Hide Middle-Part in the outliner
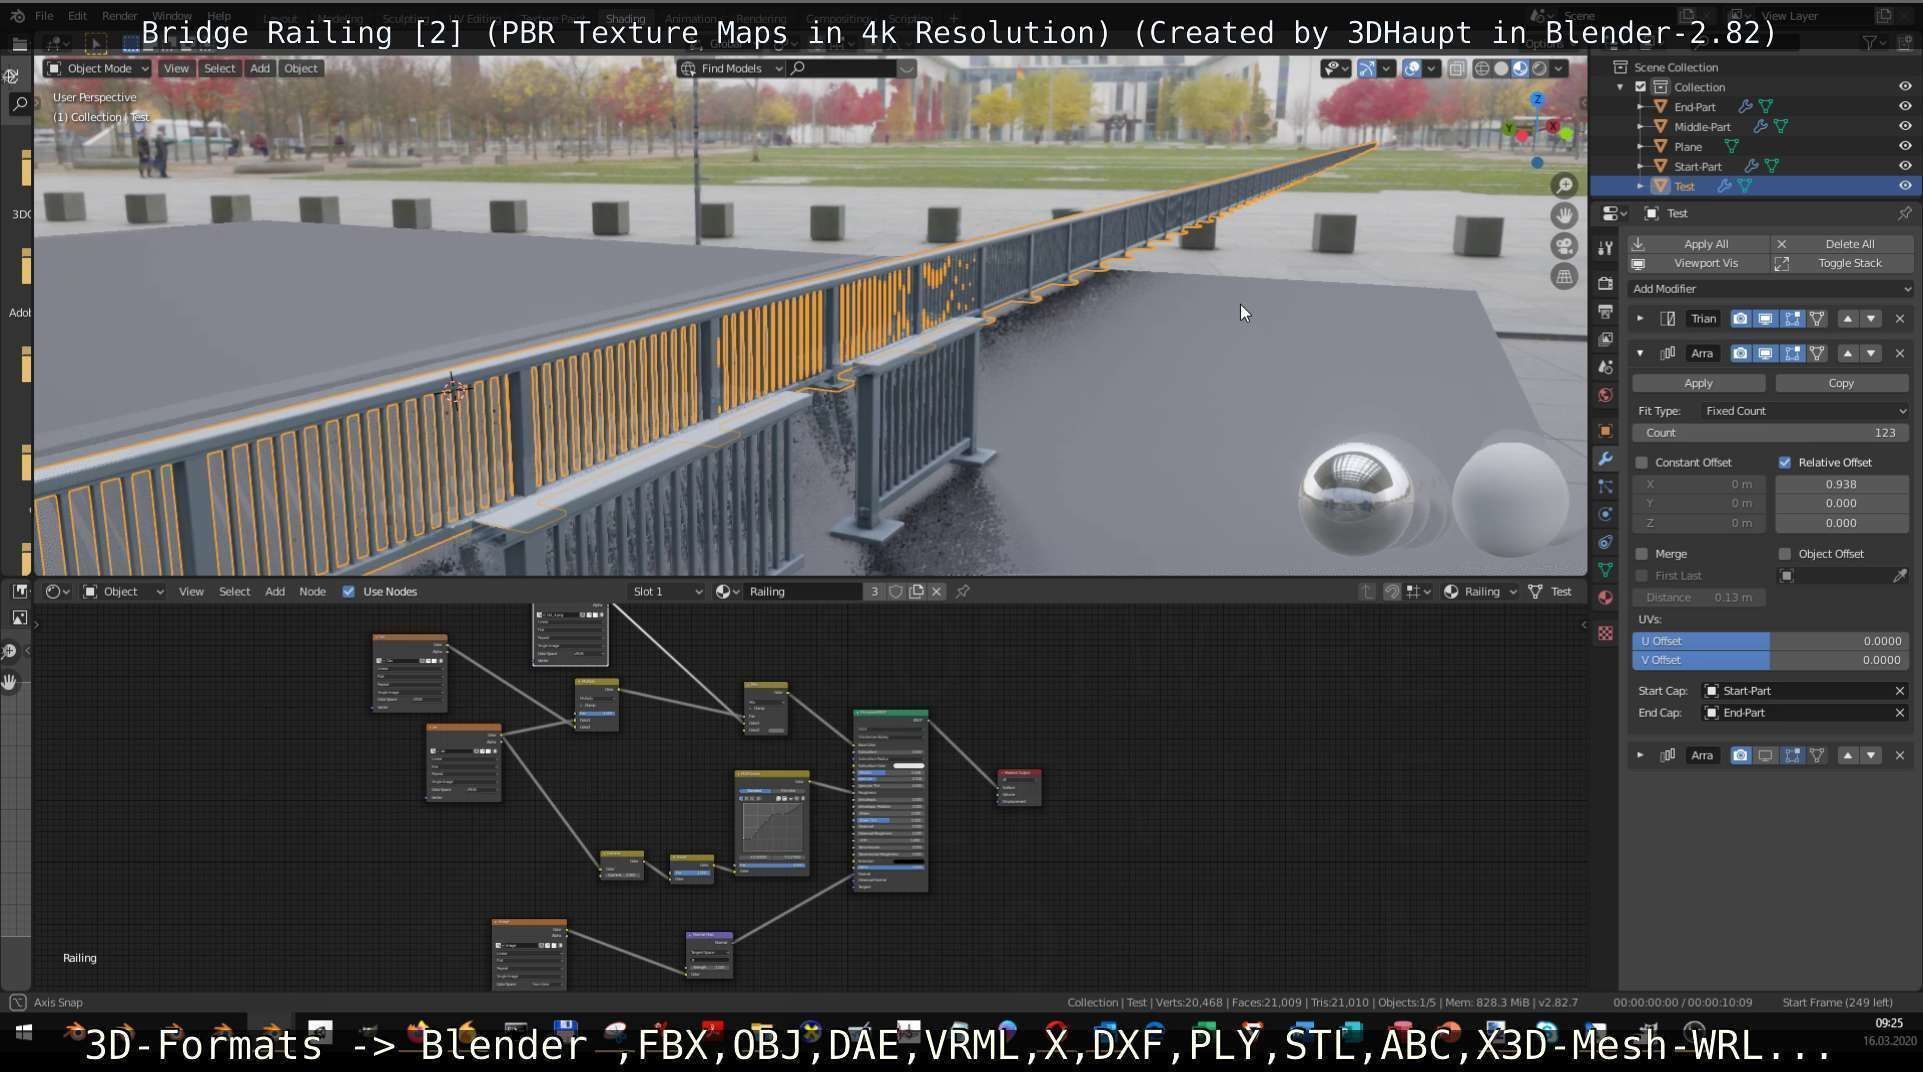This screenshot has width=1923, height=1072. pyautogui.click(x=1904, y=127)
